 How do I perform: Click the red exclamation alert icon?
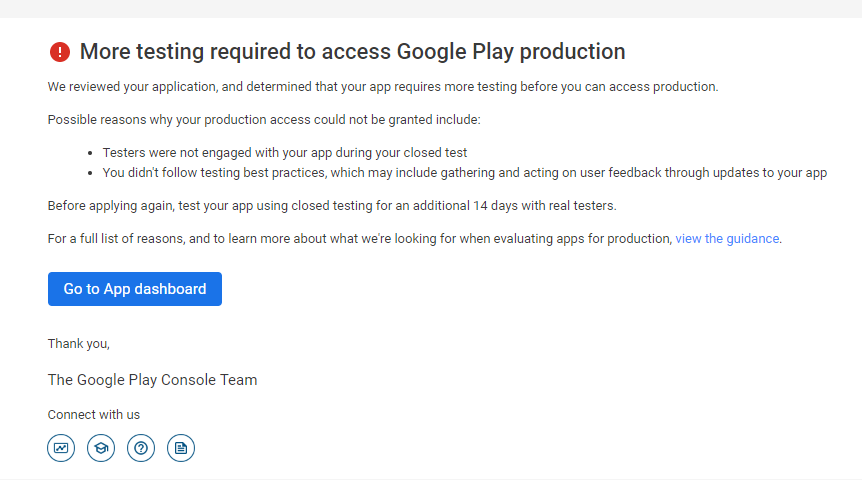point(60,52)
